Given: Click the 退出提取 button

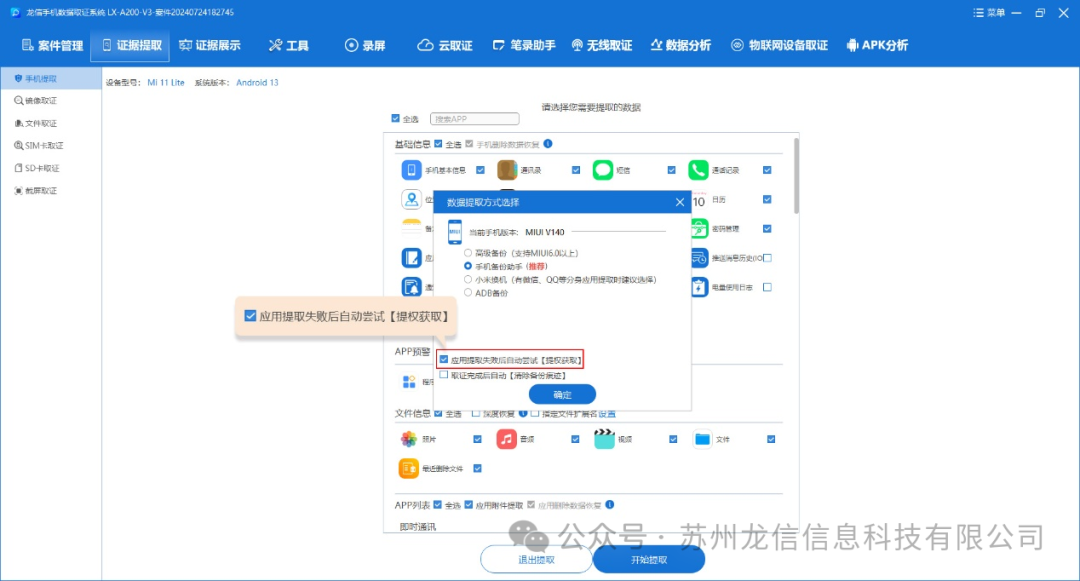Looking at the screenshot, I should click(536, 560).
